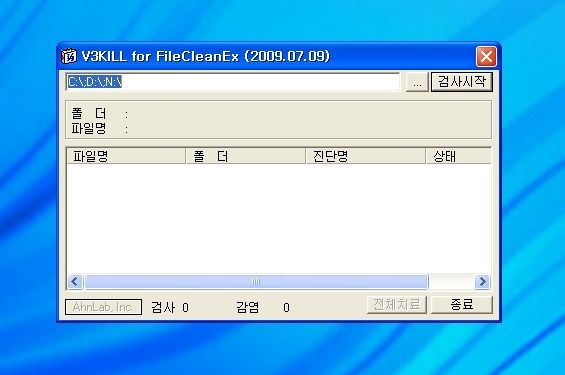Click the 검사 count label
565x375 pixels.
pyautogui.click(x=163, y=307)
